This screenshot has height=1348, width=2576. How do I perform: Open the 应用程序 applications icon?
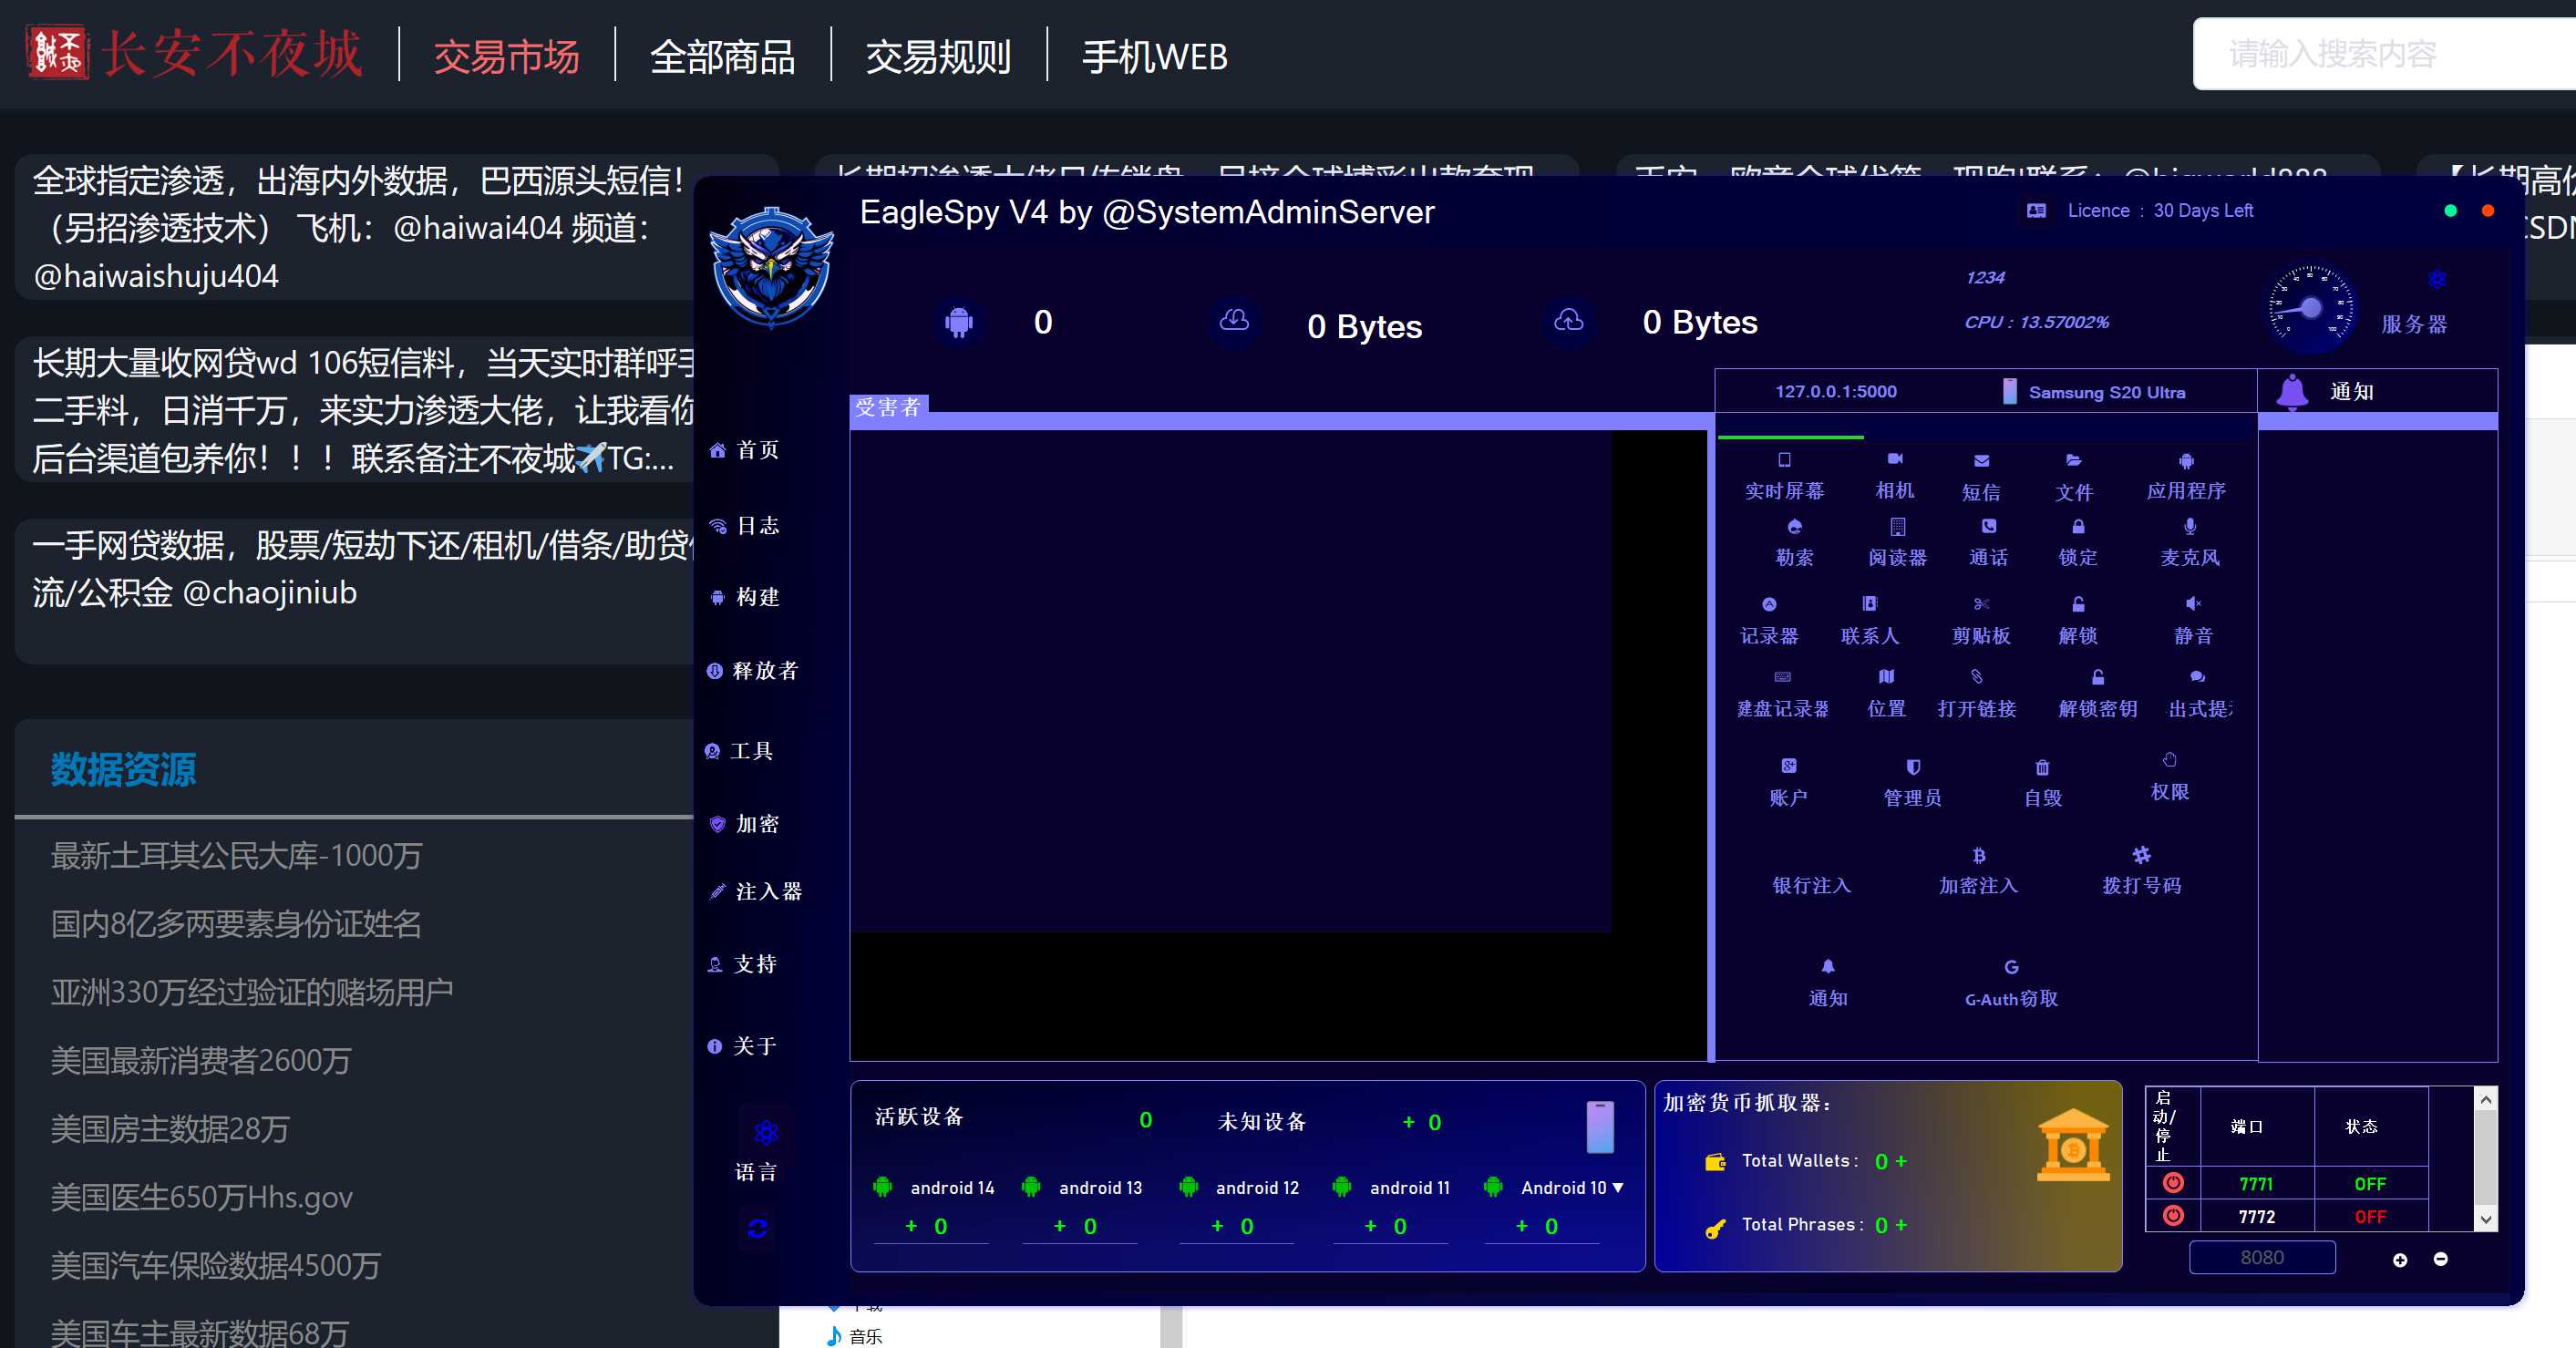click(2186, 461)
